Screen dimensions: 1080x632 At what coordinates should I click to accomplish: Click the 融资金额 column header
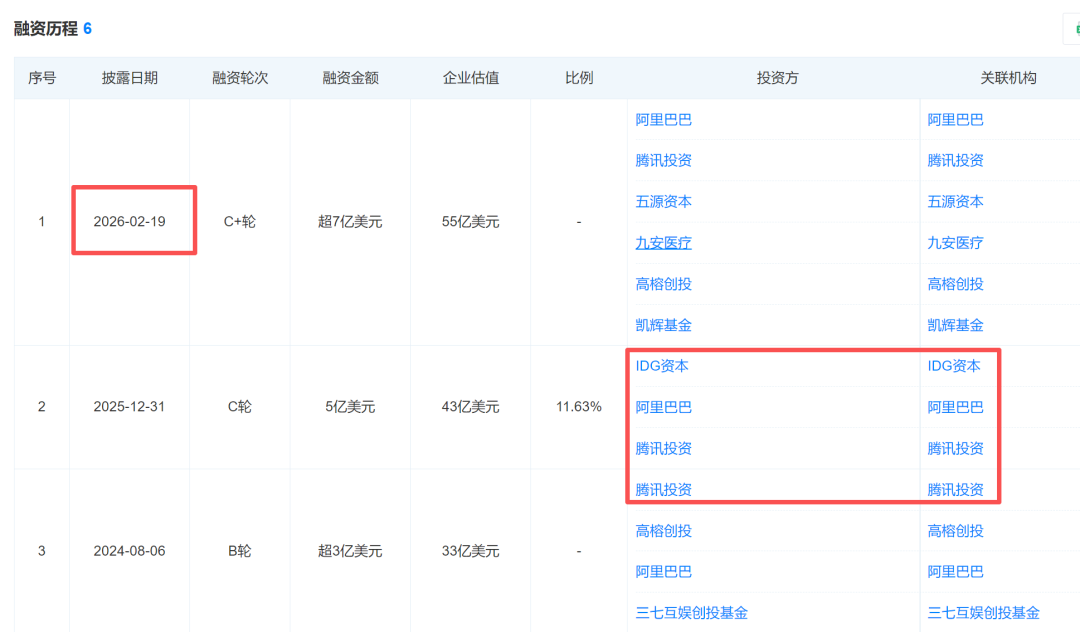[350, 78]
